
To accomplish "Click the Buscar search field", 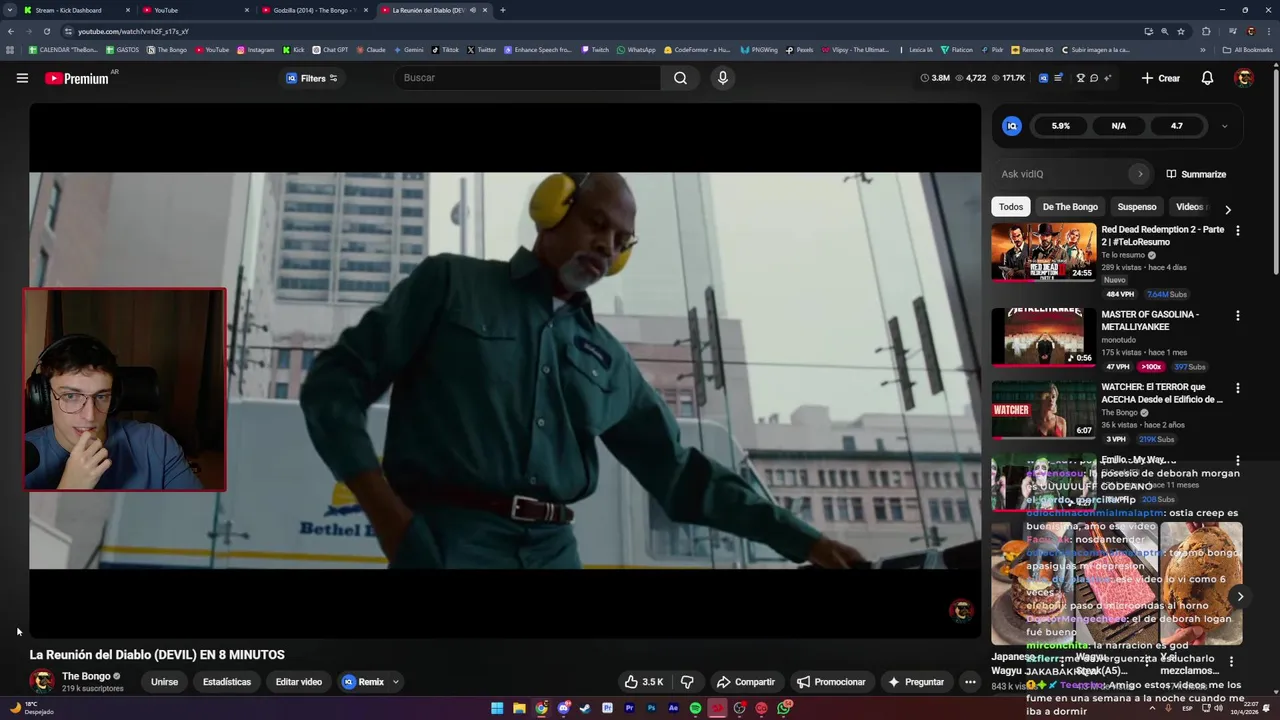I will 528,78.
